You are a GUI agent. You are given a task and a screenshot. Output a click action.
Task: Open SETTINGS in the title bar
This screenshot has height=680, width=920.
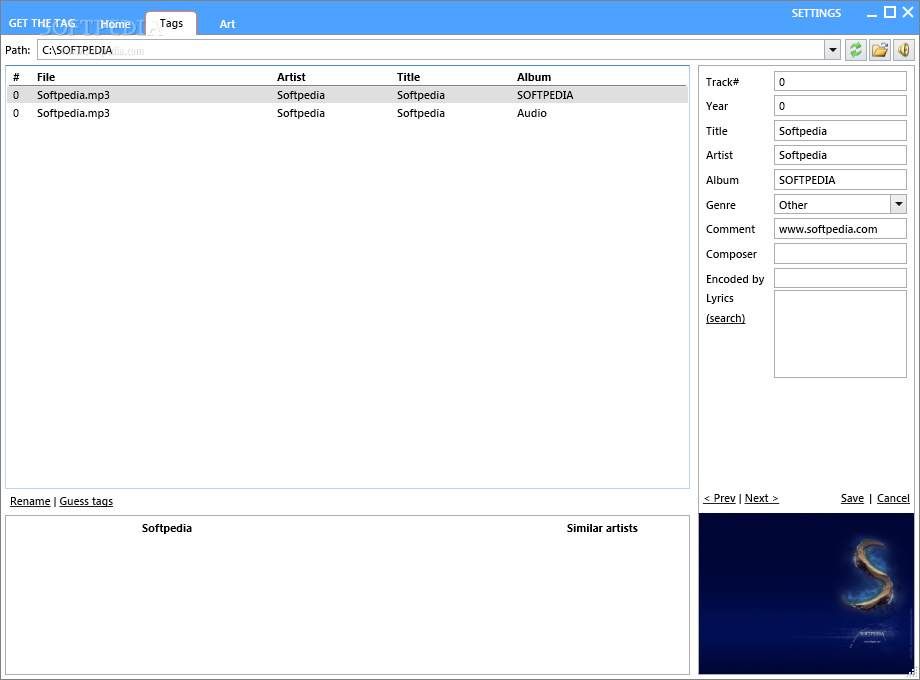[816, 13]
